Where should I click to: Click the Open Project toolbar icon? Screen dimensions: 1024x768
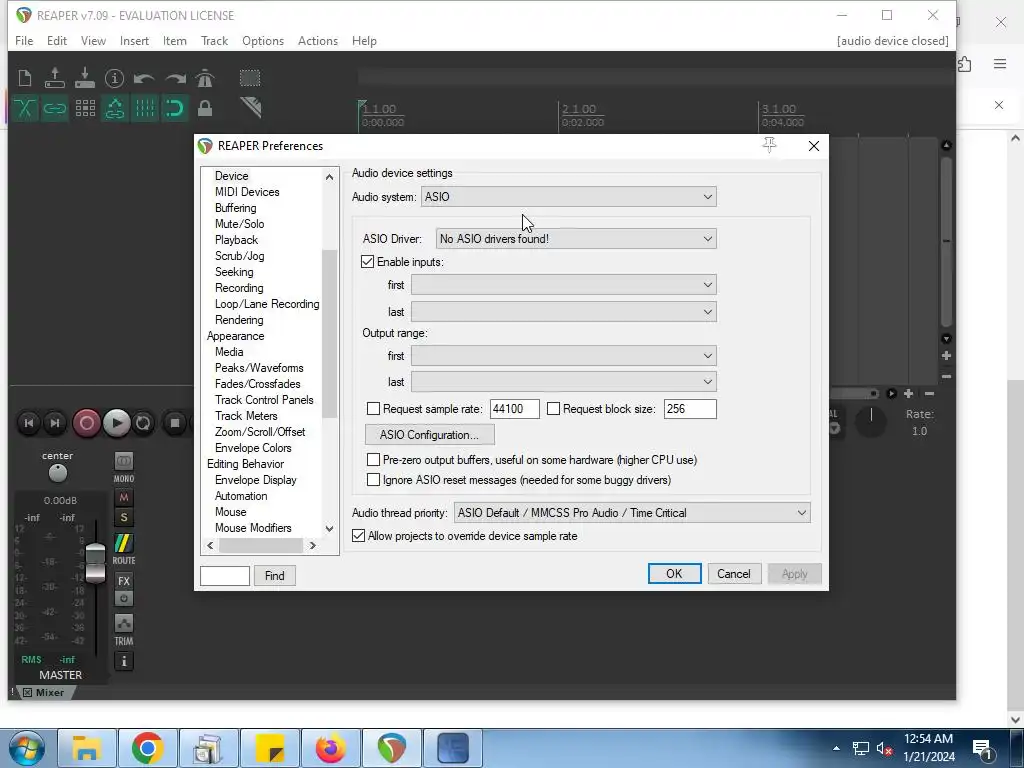pos(55,78)
